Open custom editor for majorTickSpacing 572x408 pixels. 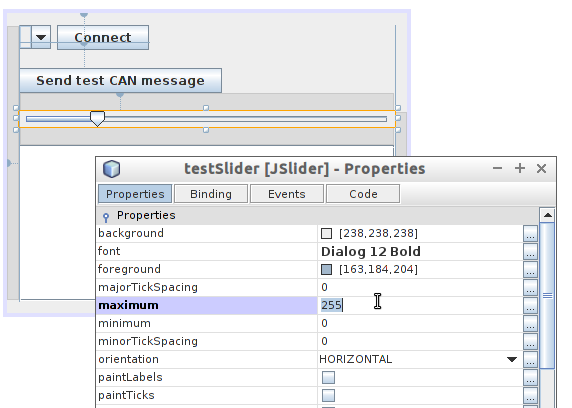coord(530,288)
